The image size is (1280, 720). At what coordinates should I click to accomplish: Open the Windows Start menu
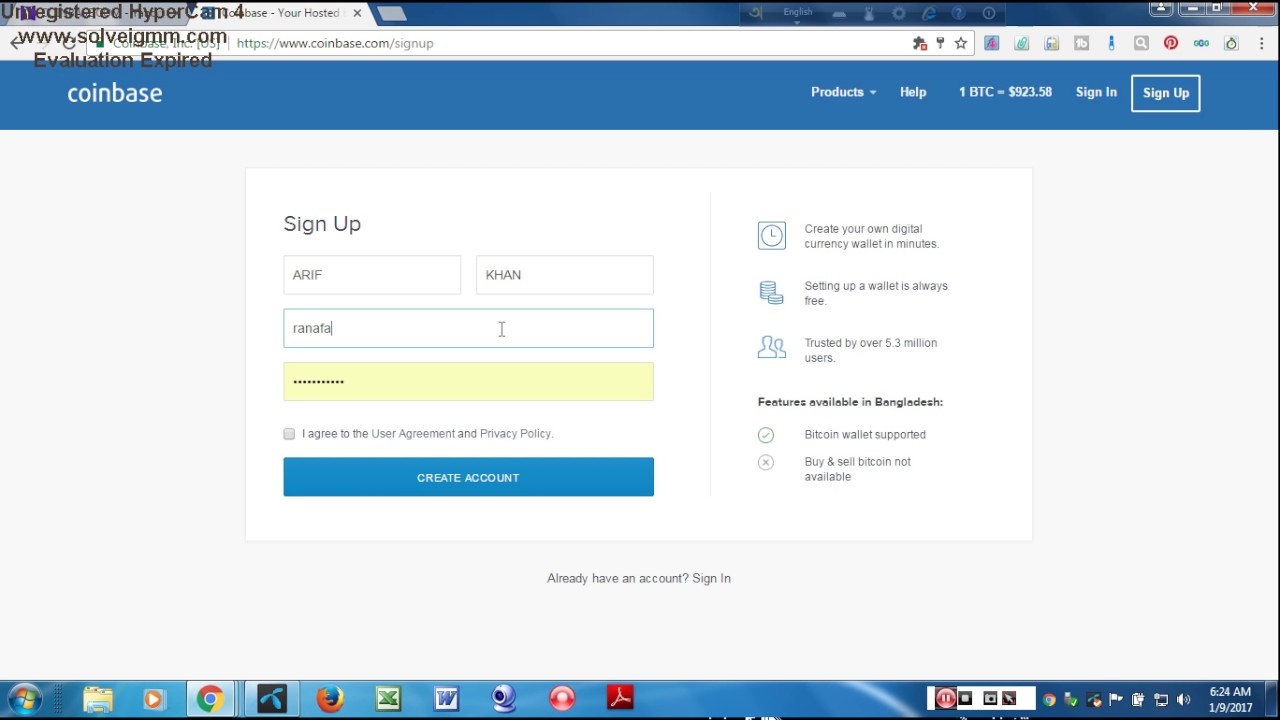pos(24,699)
